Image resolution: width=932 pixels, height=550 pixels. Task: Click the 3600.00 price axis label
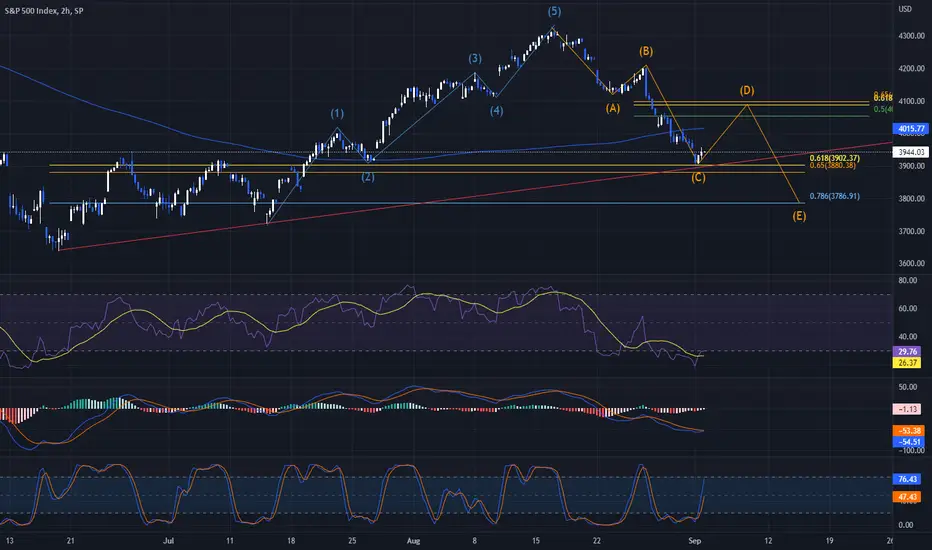(x=911, y=263)
